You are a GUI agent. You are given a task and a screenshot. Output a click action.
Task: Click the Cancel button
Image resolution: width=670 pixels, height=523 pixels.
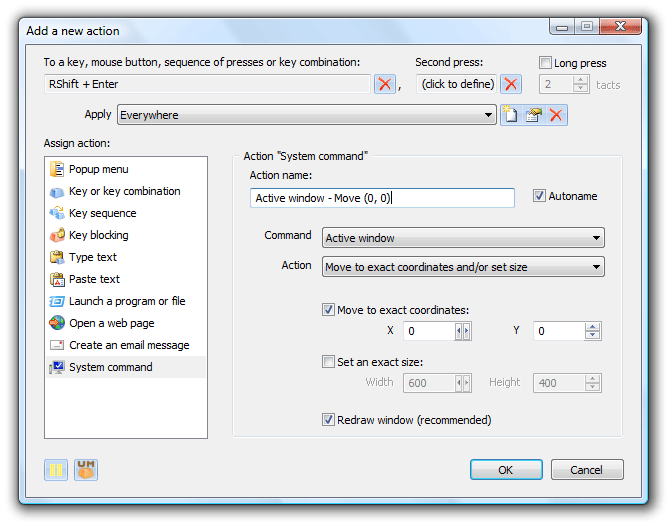pos(586,470)
